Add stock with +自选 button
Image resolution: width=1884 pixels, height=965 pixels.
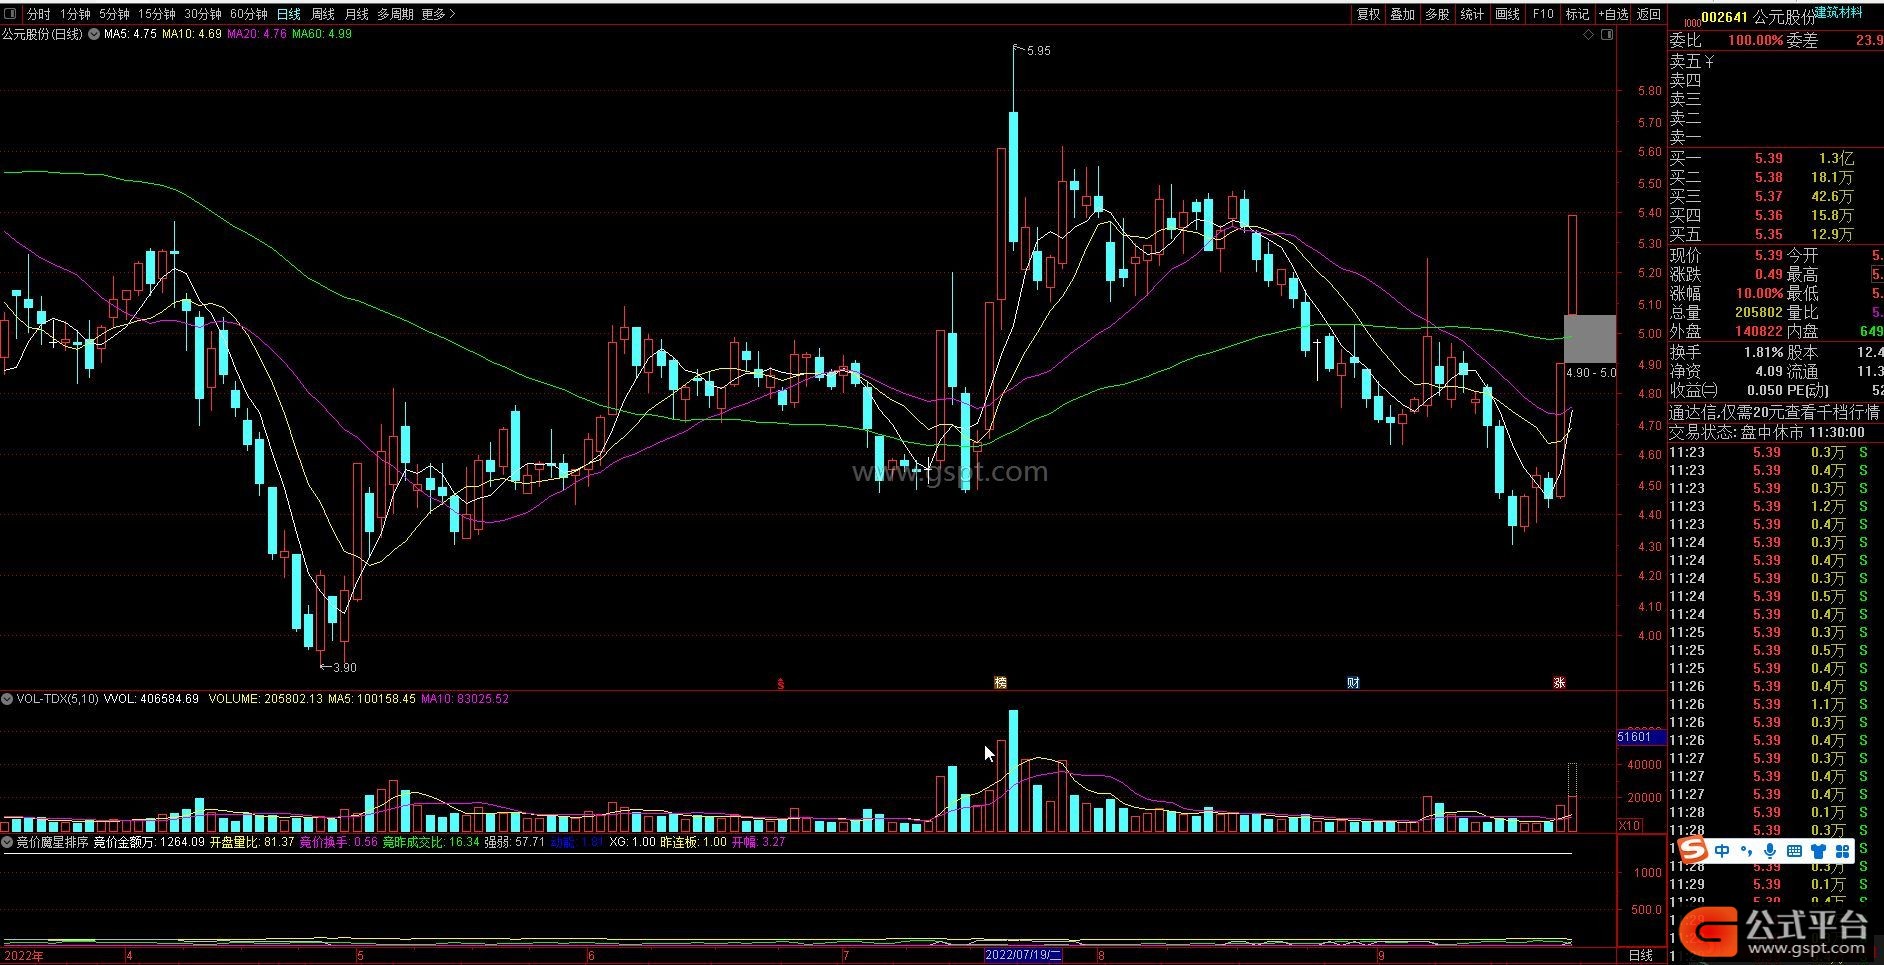pyautogui.click(x=1613, y=14)
